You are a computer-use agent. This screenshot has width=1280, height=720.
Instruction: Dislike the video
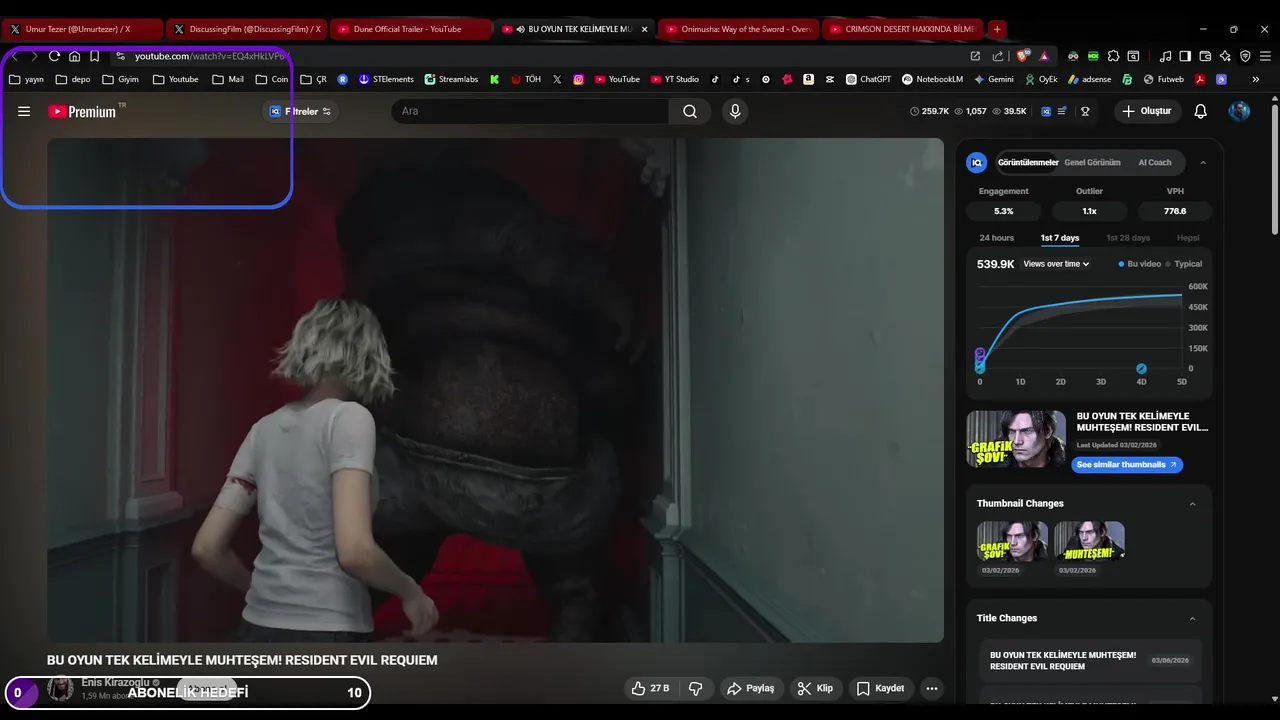click(695, 688)
